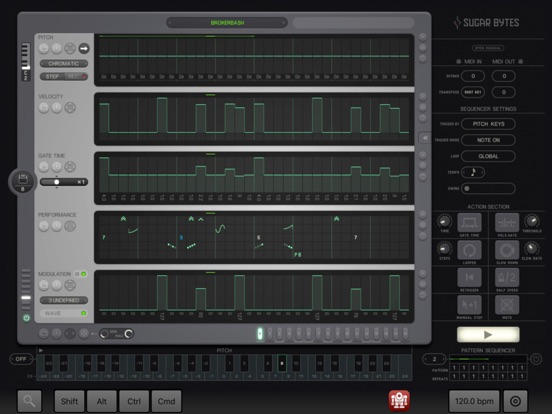Click the speaker icon beside the Velocity lane
Screen dimensions: 552x414
coord(424,138)
